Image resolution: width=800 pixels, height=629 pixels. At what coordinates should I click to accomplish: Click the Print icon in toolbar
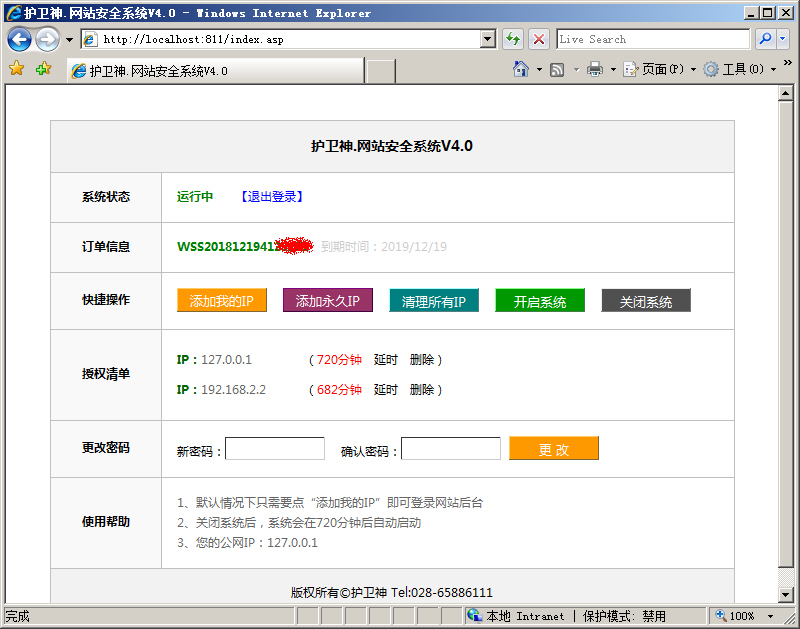click(x=595, y=69)
